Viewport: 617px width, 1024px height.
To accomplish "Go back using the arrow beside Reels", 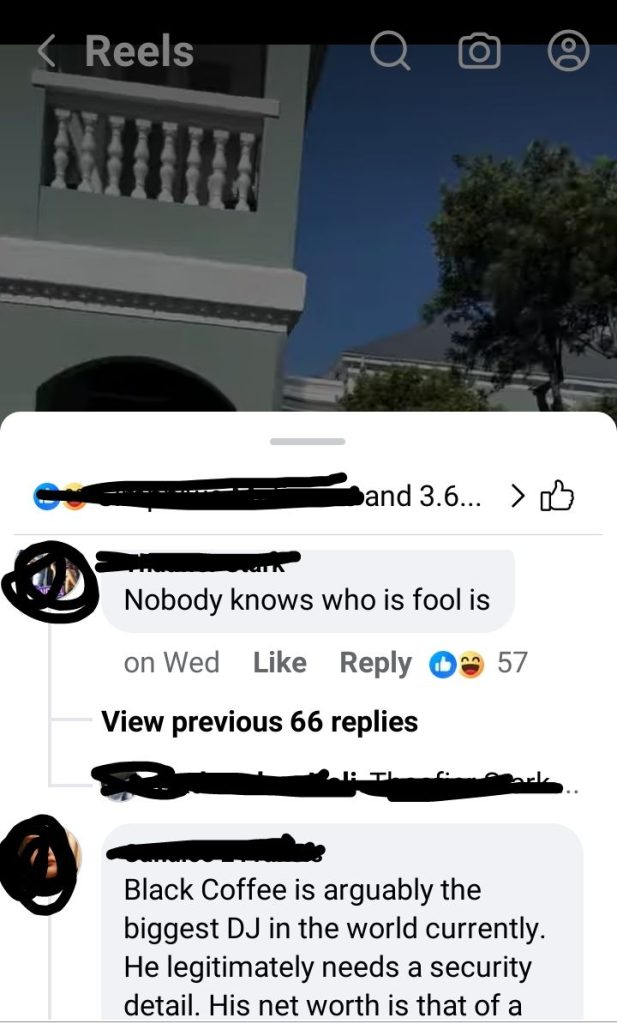I will tap(46, 51).
